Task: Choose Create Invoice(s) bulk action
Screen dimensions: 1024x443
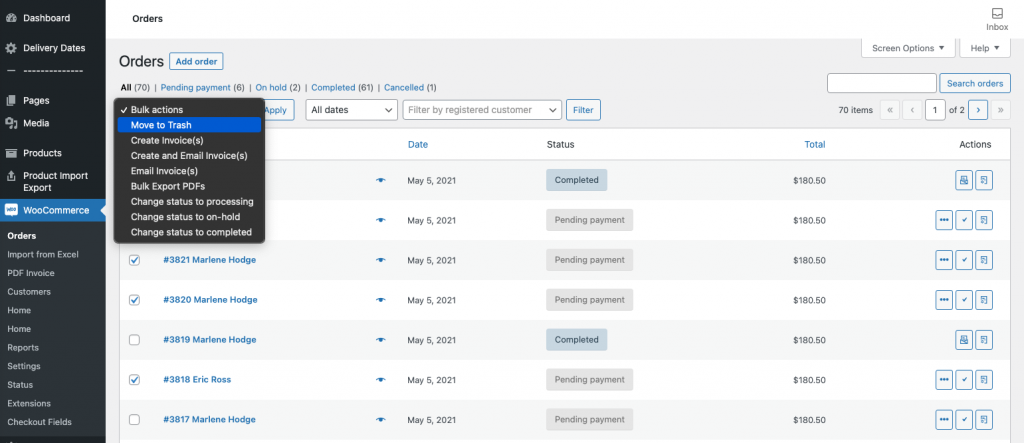Action: pos(189,140)
